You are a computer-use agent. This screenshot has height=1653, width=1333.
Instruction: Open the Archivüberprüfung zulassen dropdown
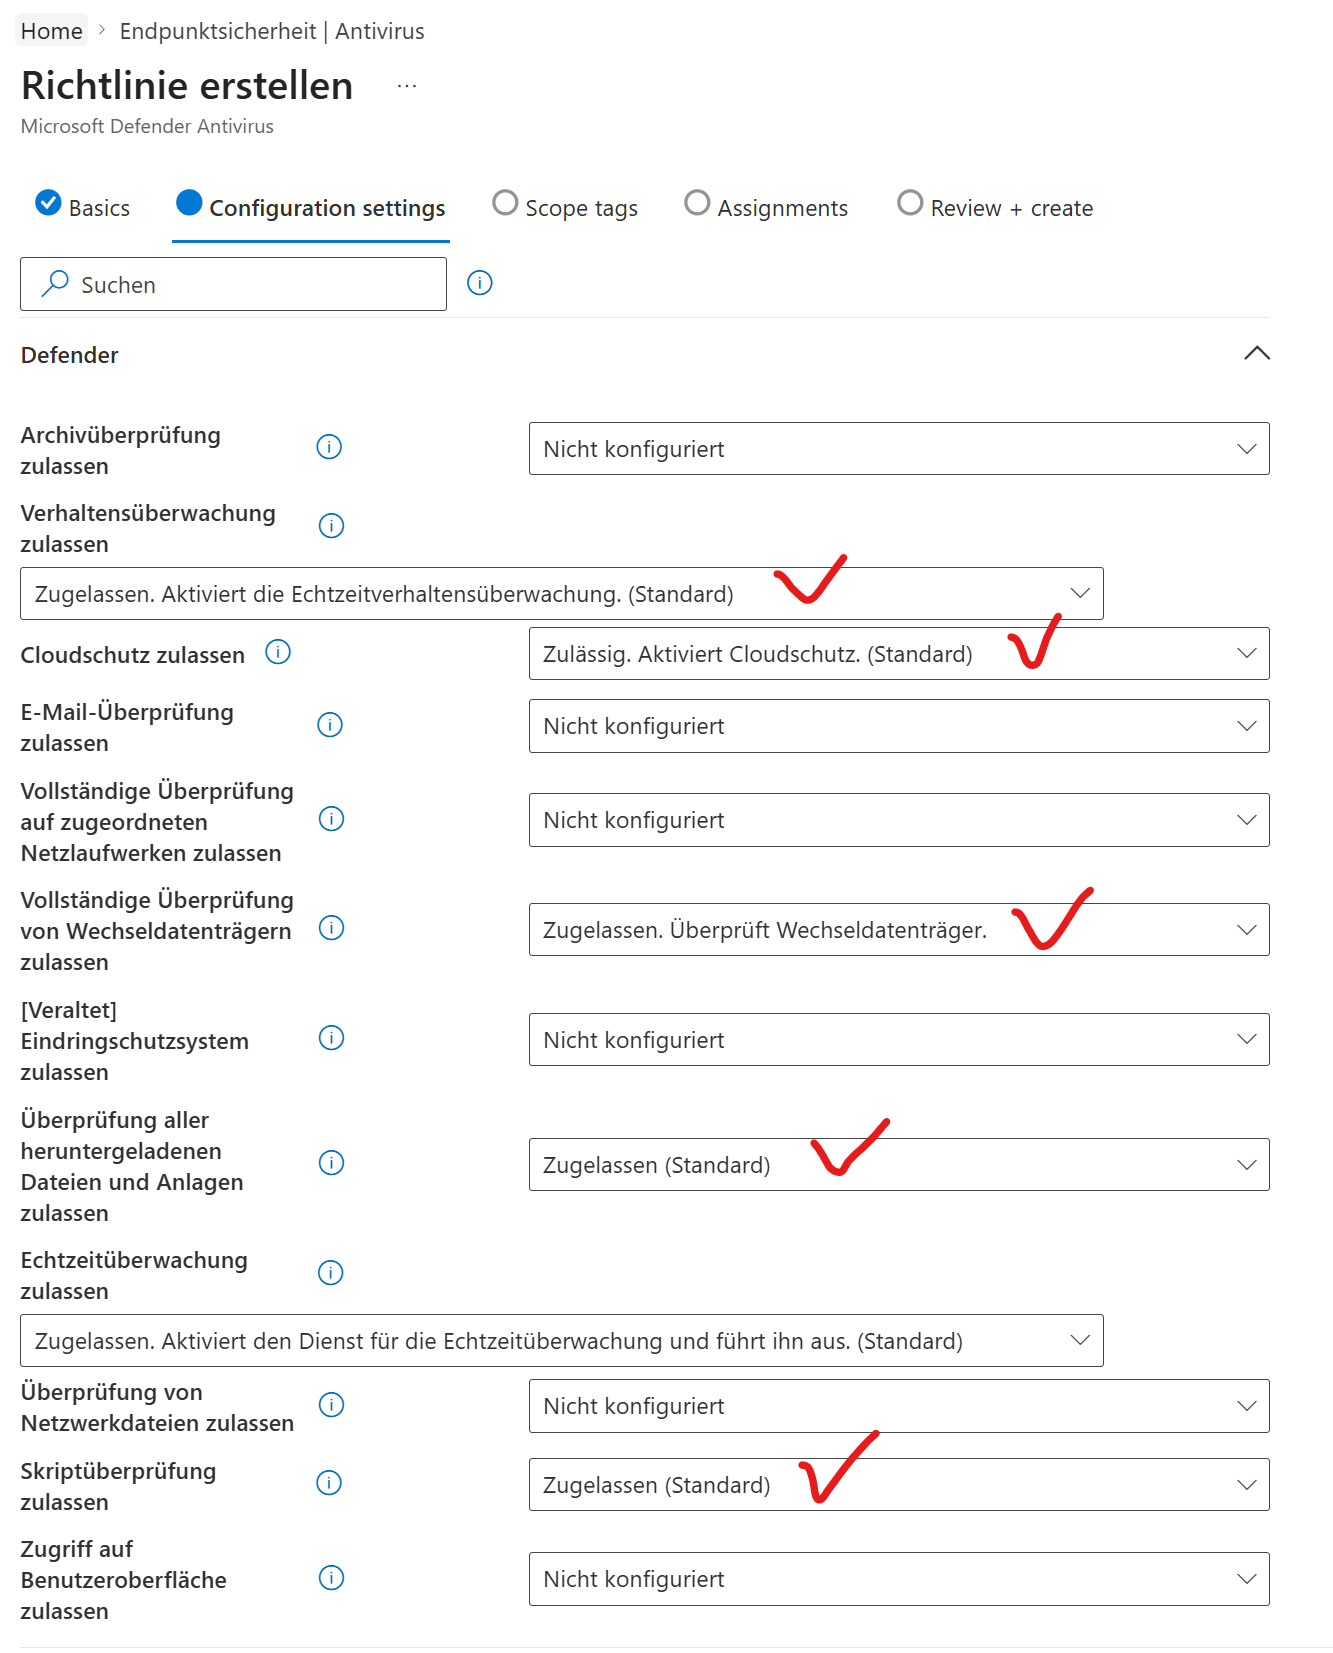pyautogui.click(x=898, y=449)
